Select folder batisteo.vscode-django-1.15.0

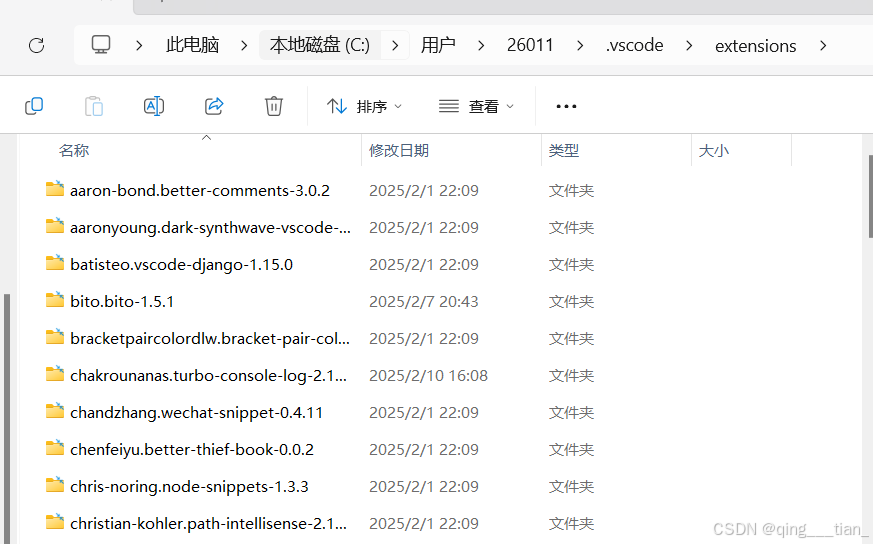coord(182,264)
